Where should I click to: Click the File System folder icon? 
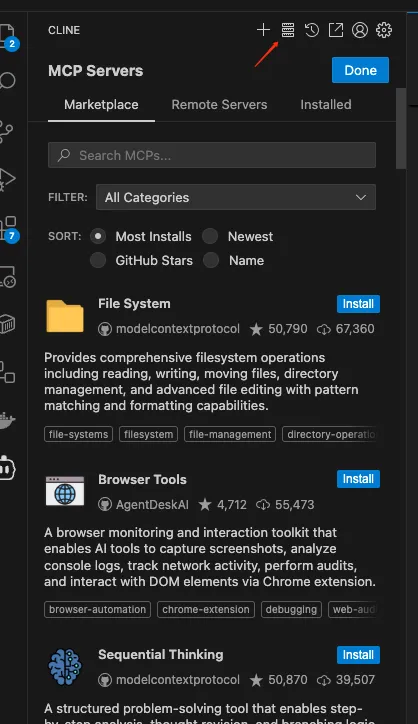tap(65, 316)
